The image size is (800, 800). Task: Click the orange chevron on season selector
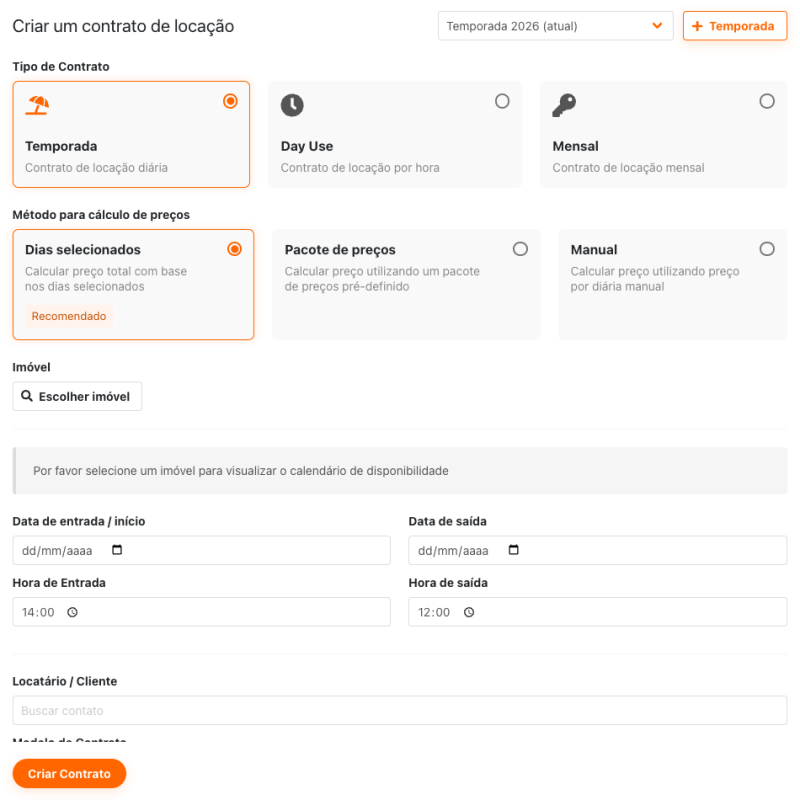click(x=657, y=26)
